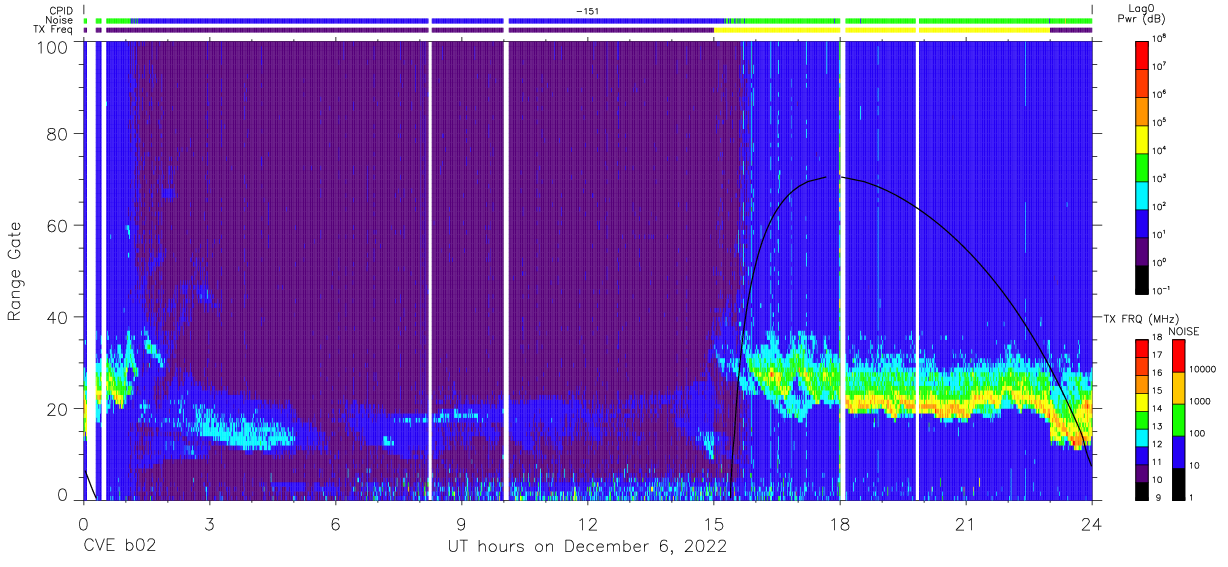1228x567 pixels.
Task: Select the cyan 12–13 MHz TX FRQ swatch
Action: click(1142, 437)
